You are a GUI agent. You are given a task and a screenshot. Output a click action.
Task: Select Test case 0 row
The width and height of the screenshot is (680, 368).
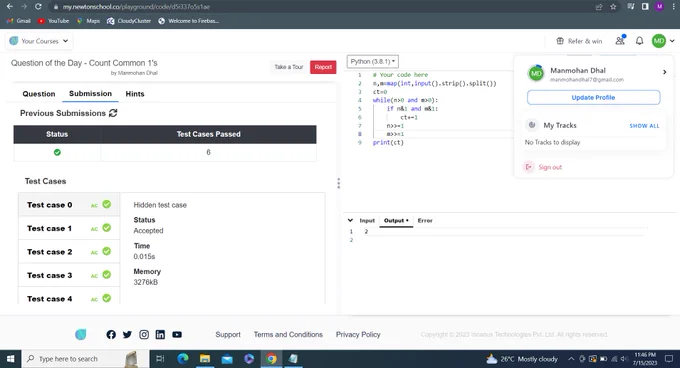click(69, 205)
